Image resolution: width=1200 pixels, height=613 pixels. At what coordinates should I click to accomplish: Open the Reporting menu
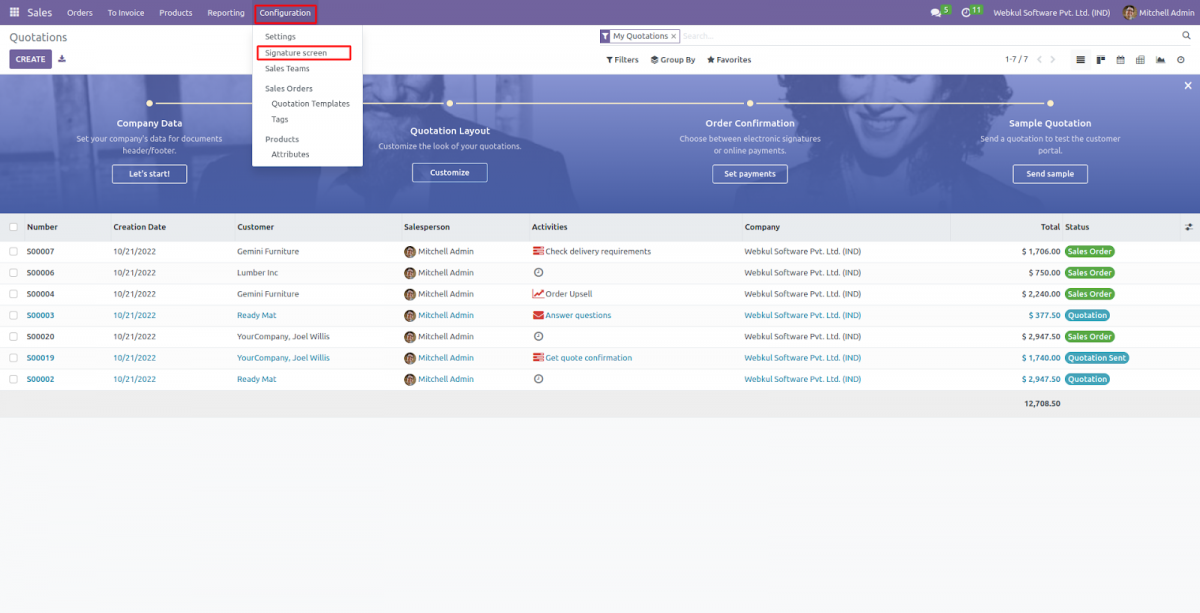tap(226, 13)
